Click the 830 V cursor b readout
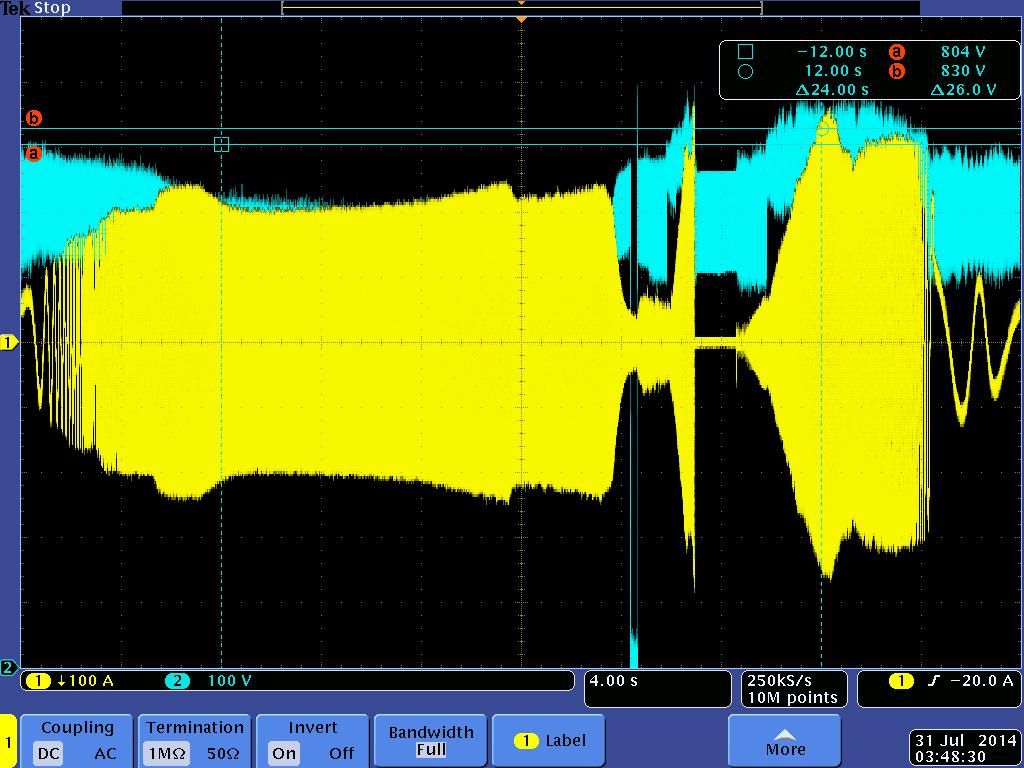The image size is (1024, 768). tap(963, 71)
